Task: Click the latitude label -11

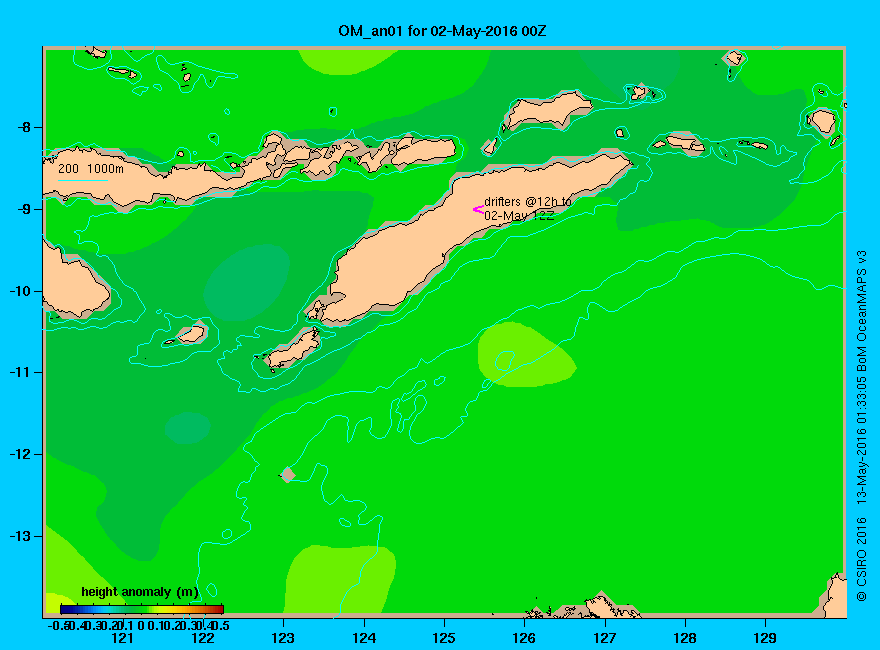Action: click(20, 373)
